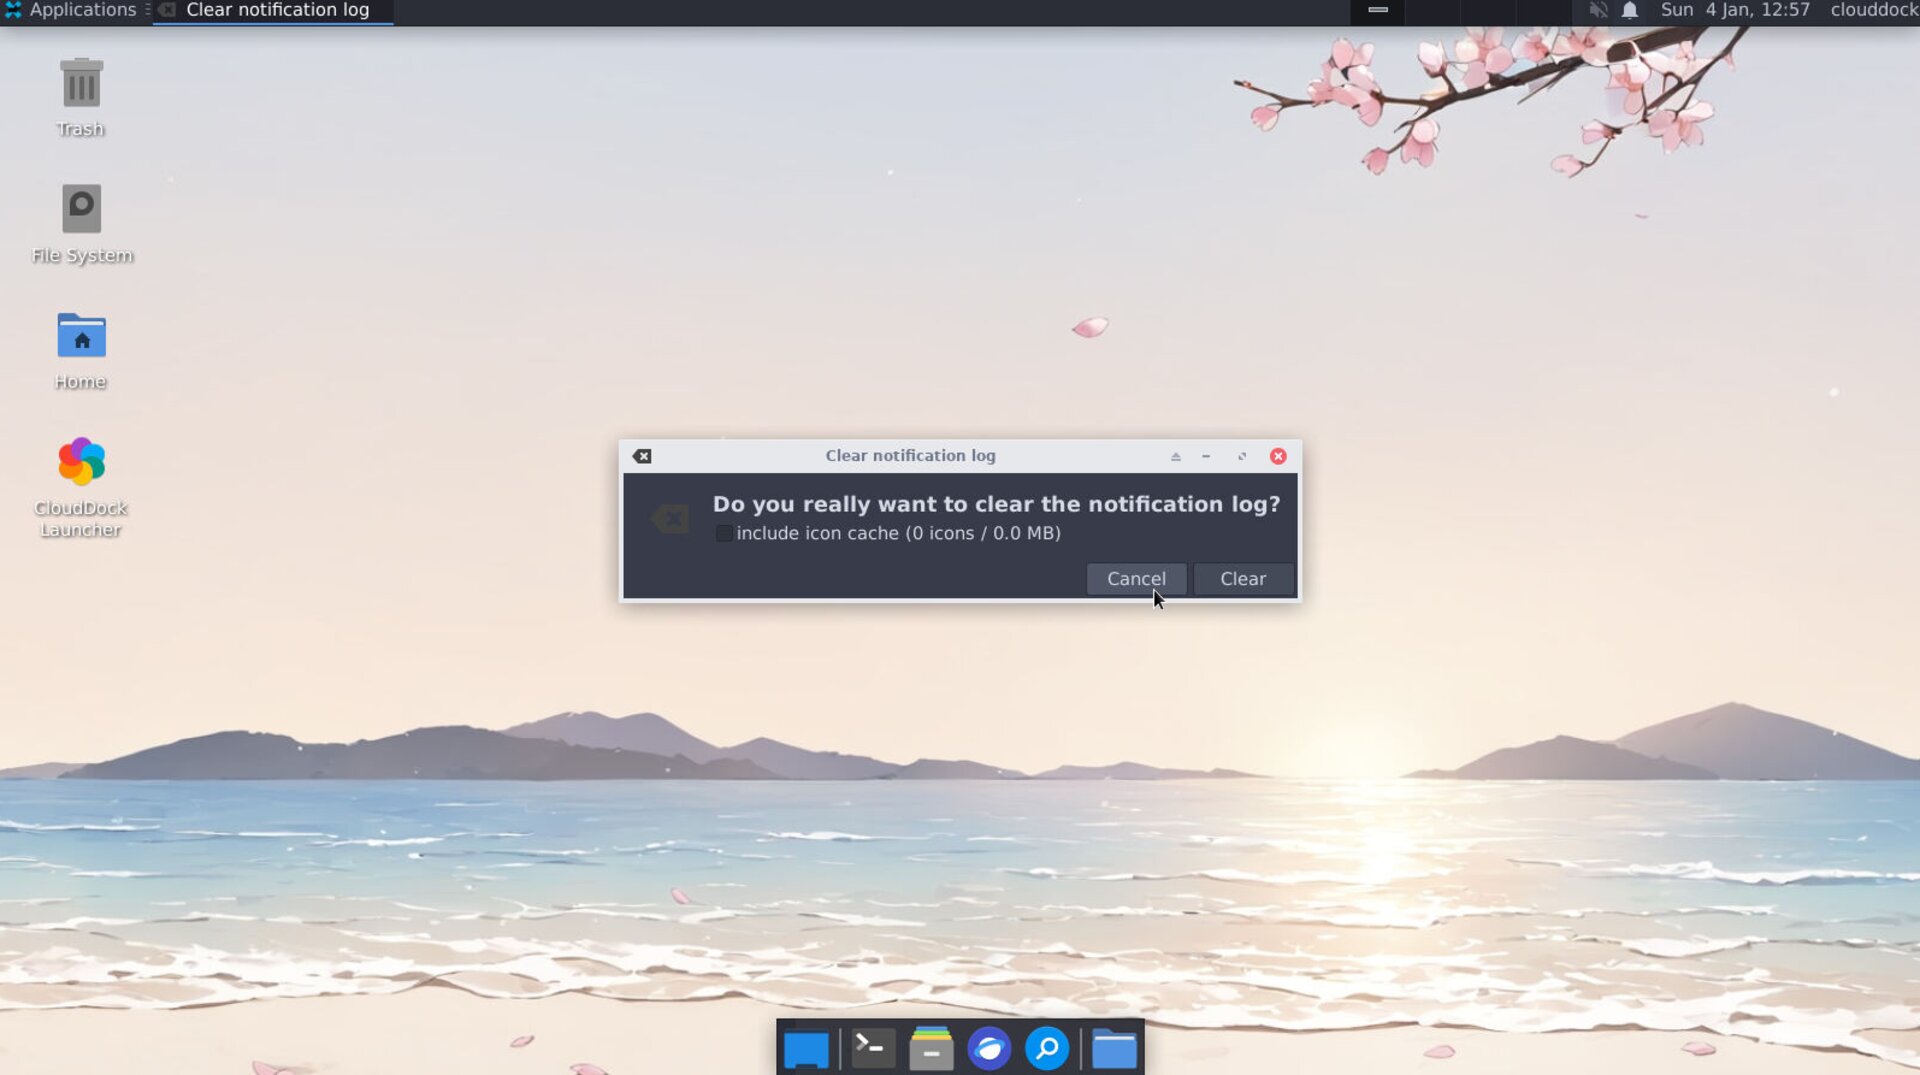Open the Applications menu
1920x1075 pixels.
[x=70, y=11]
